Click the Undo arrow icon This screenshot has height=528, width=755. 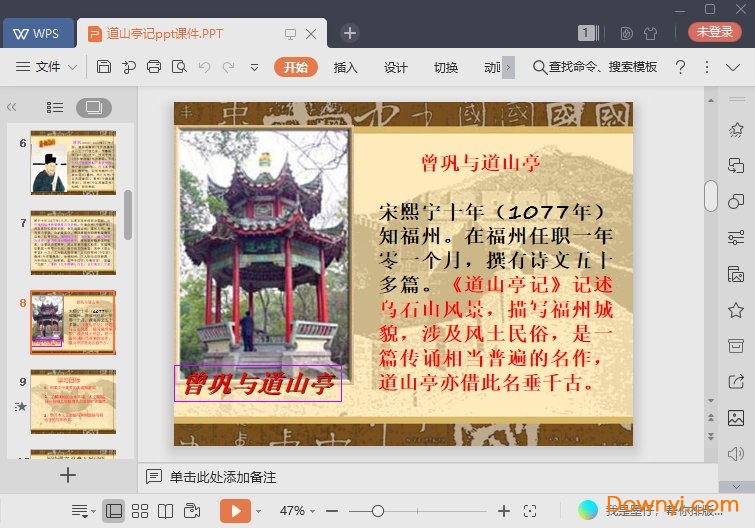(x=204, y=67)
